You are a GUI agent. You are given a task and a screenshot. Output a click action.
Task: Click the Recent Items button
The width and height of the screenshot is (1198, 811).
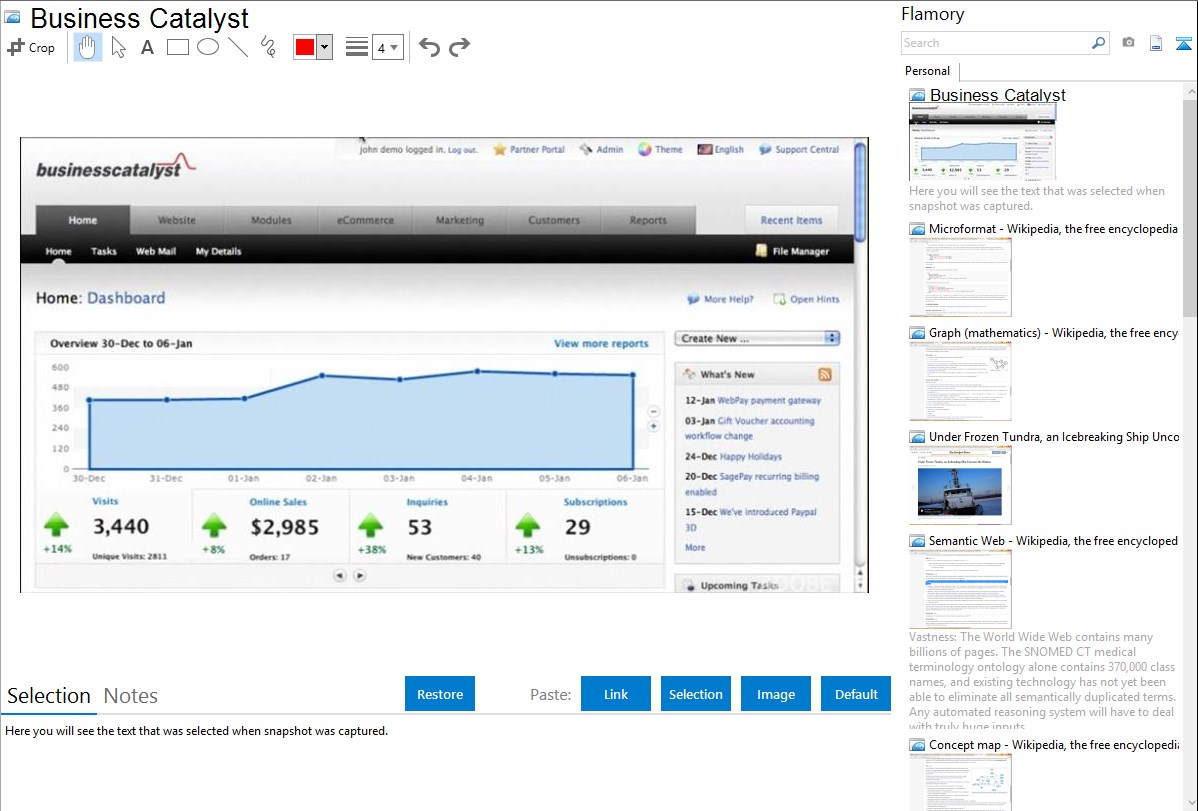(x=792, y=220)
